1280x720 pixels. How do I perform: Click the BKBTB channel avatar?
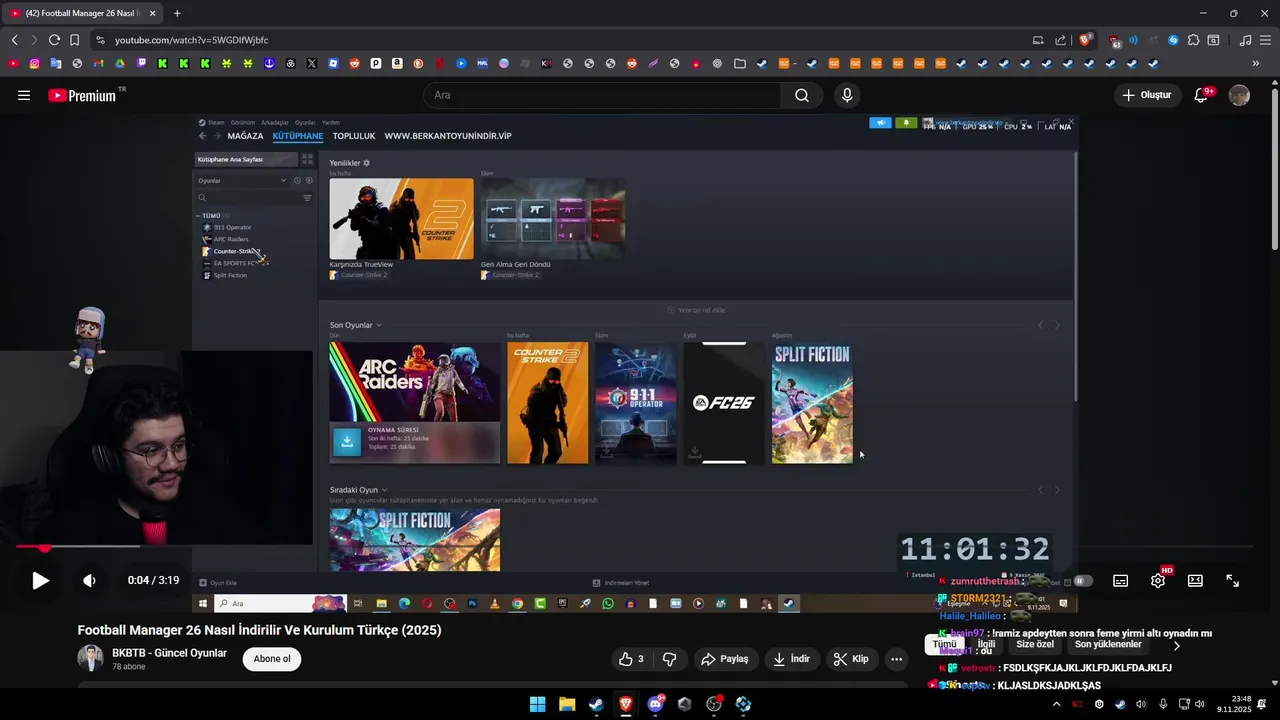[91, 658]
